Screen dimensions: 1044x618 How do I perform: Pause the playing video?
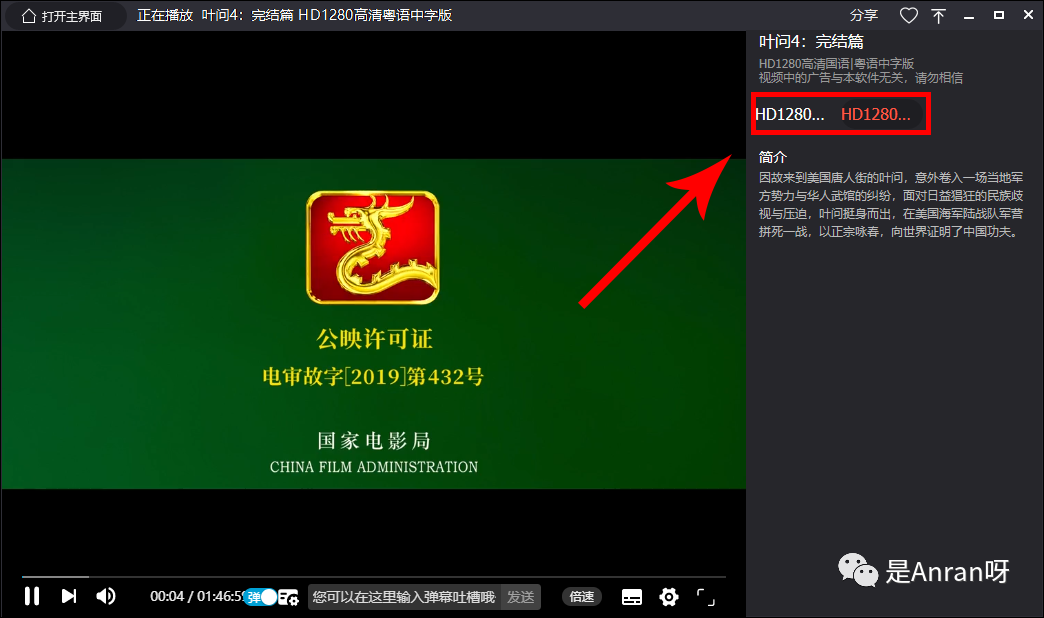tap(32, 596)
